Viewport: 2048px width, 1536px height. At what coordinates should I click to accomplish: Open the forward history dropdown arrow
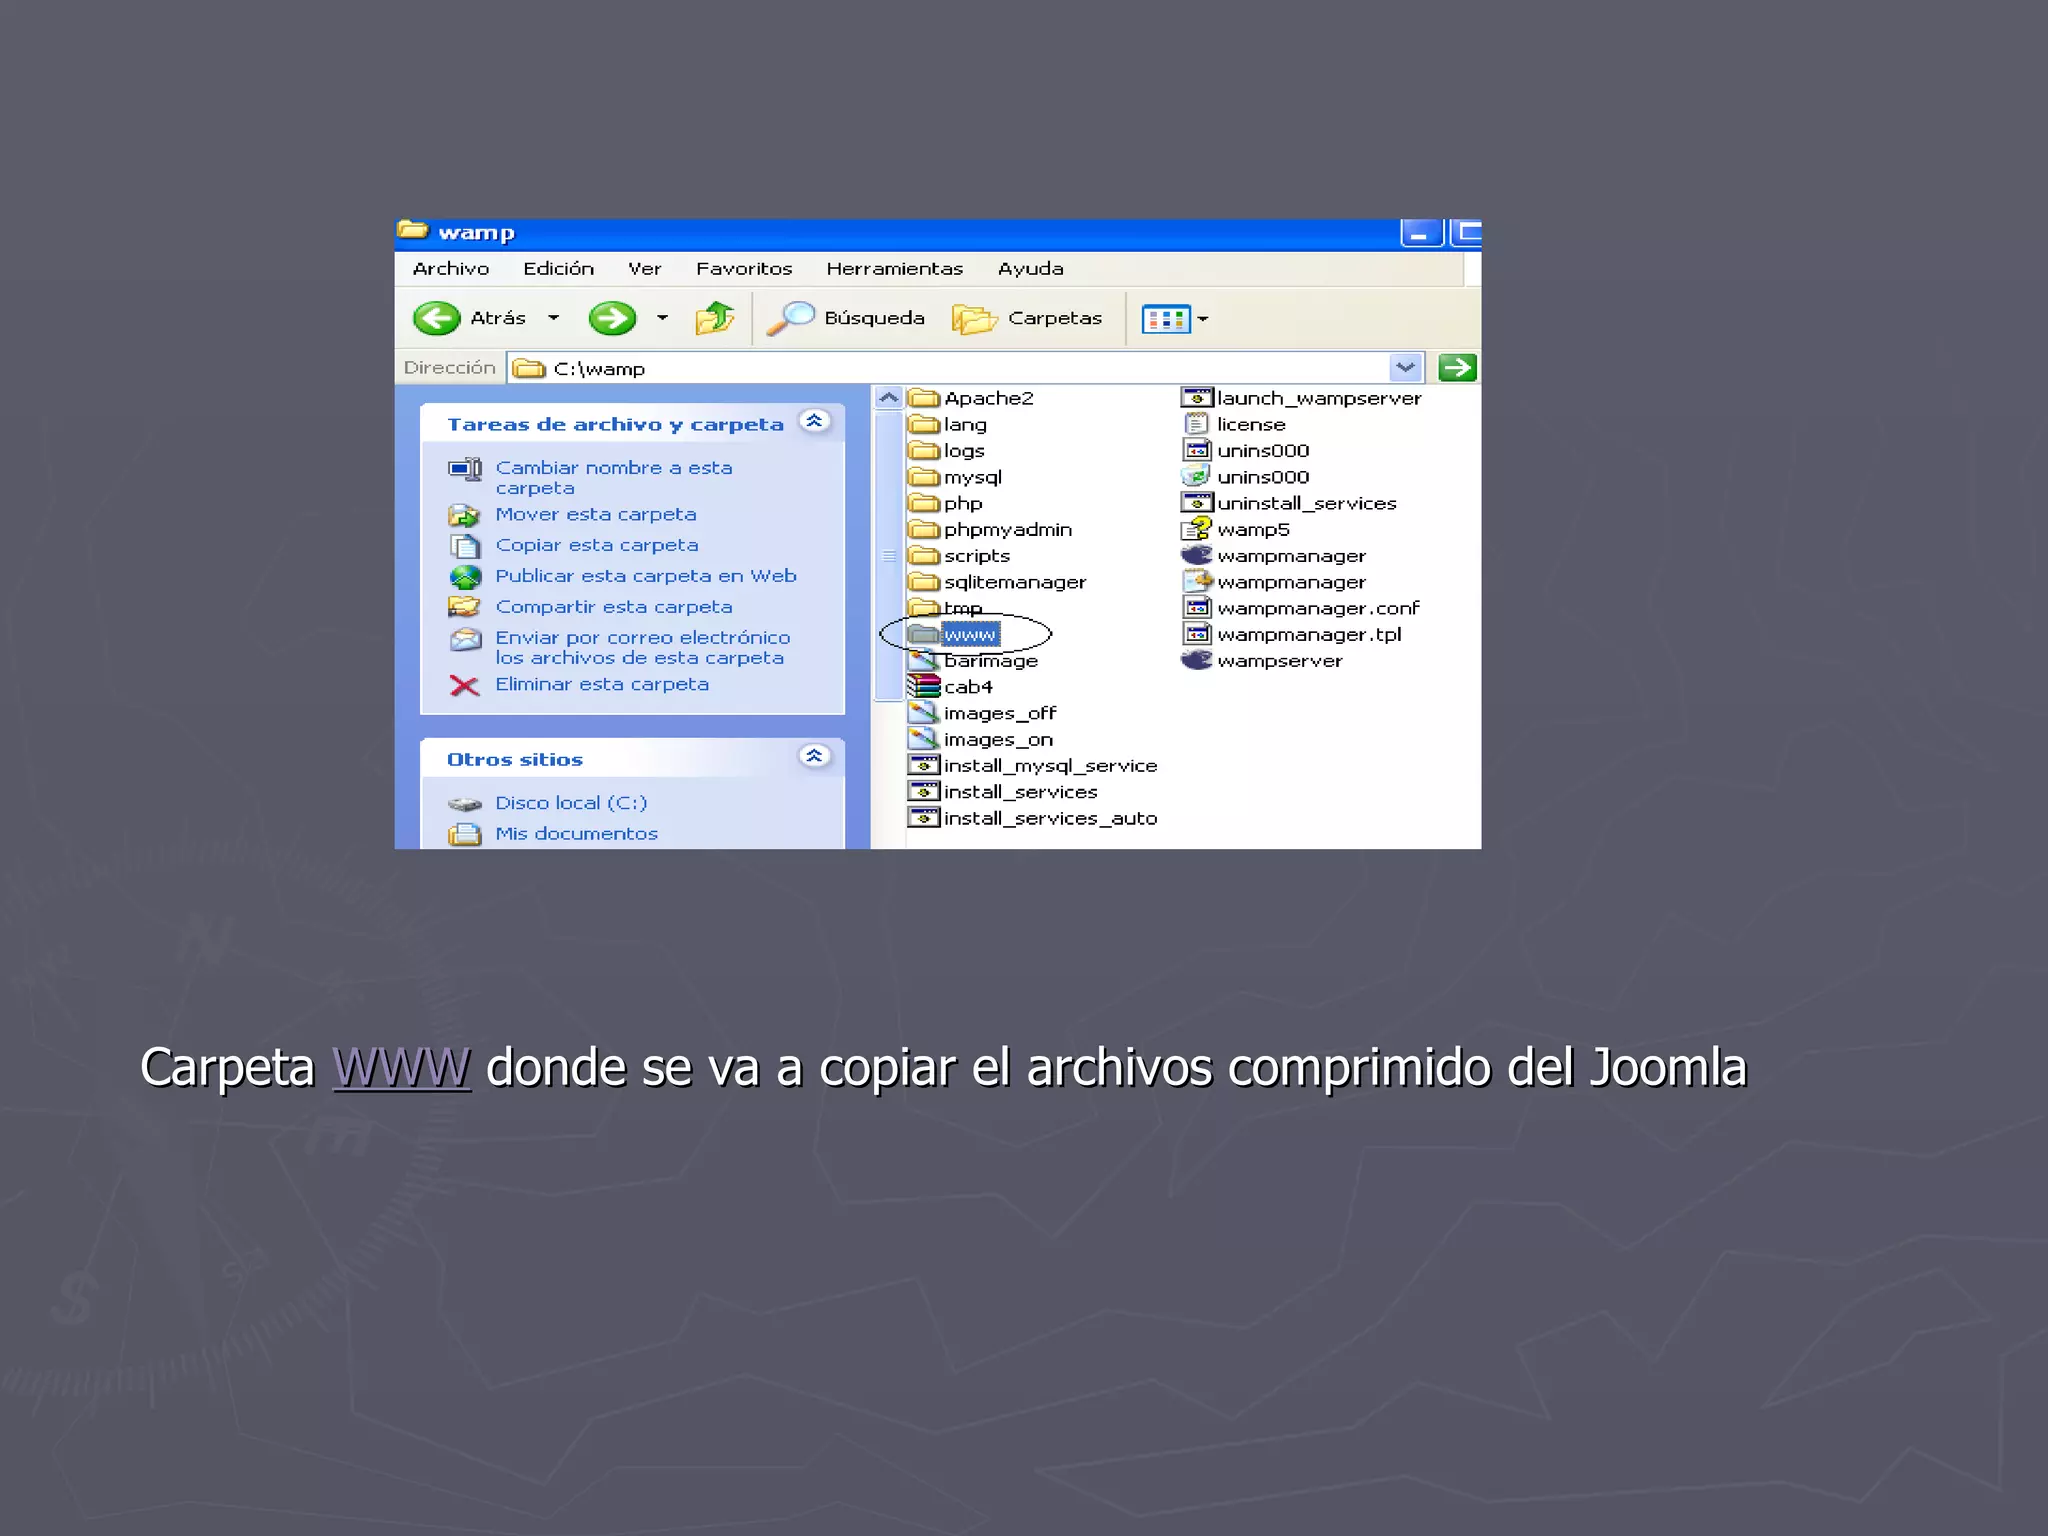point(662,318)
